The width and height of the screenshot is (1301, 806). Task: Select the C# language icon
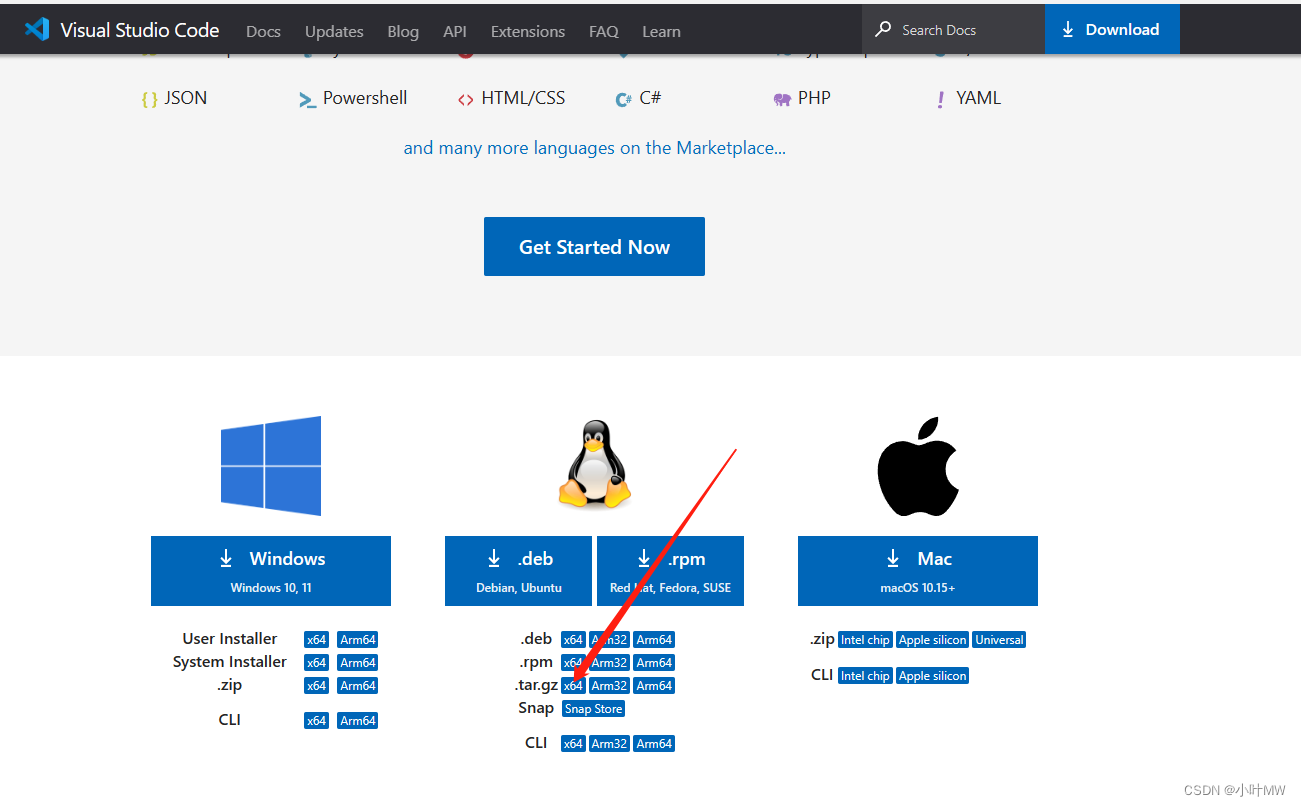622,99
